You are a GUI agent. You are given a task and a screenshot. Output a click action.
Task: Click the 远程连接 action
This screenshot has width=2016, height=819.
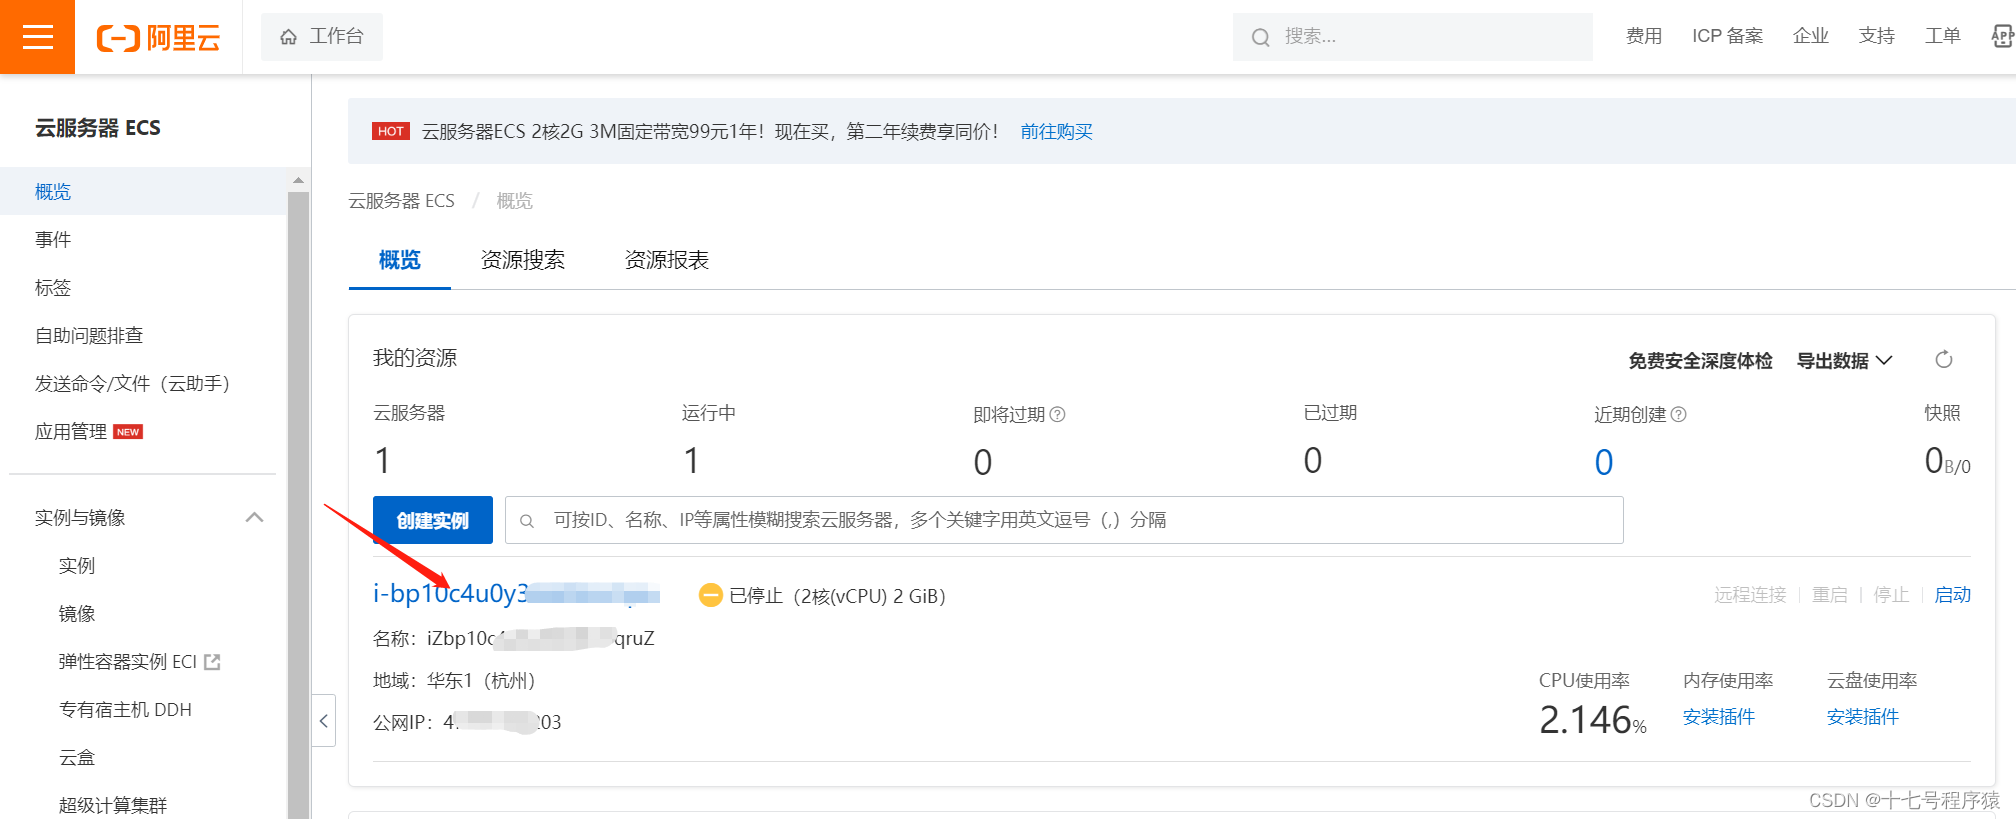click(x=1750, y=595)
